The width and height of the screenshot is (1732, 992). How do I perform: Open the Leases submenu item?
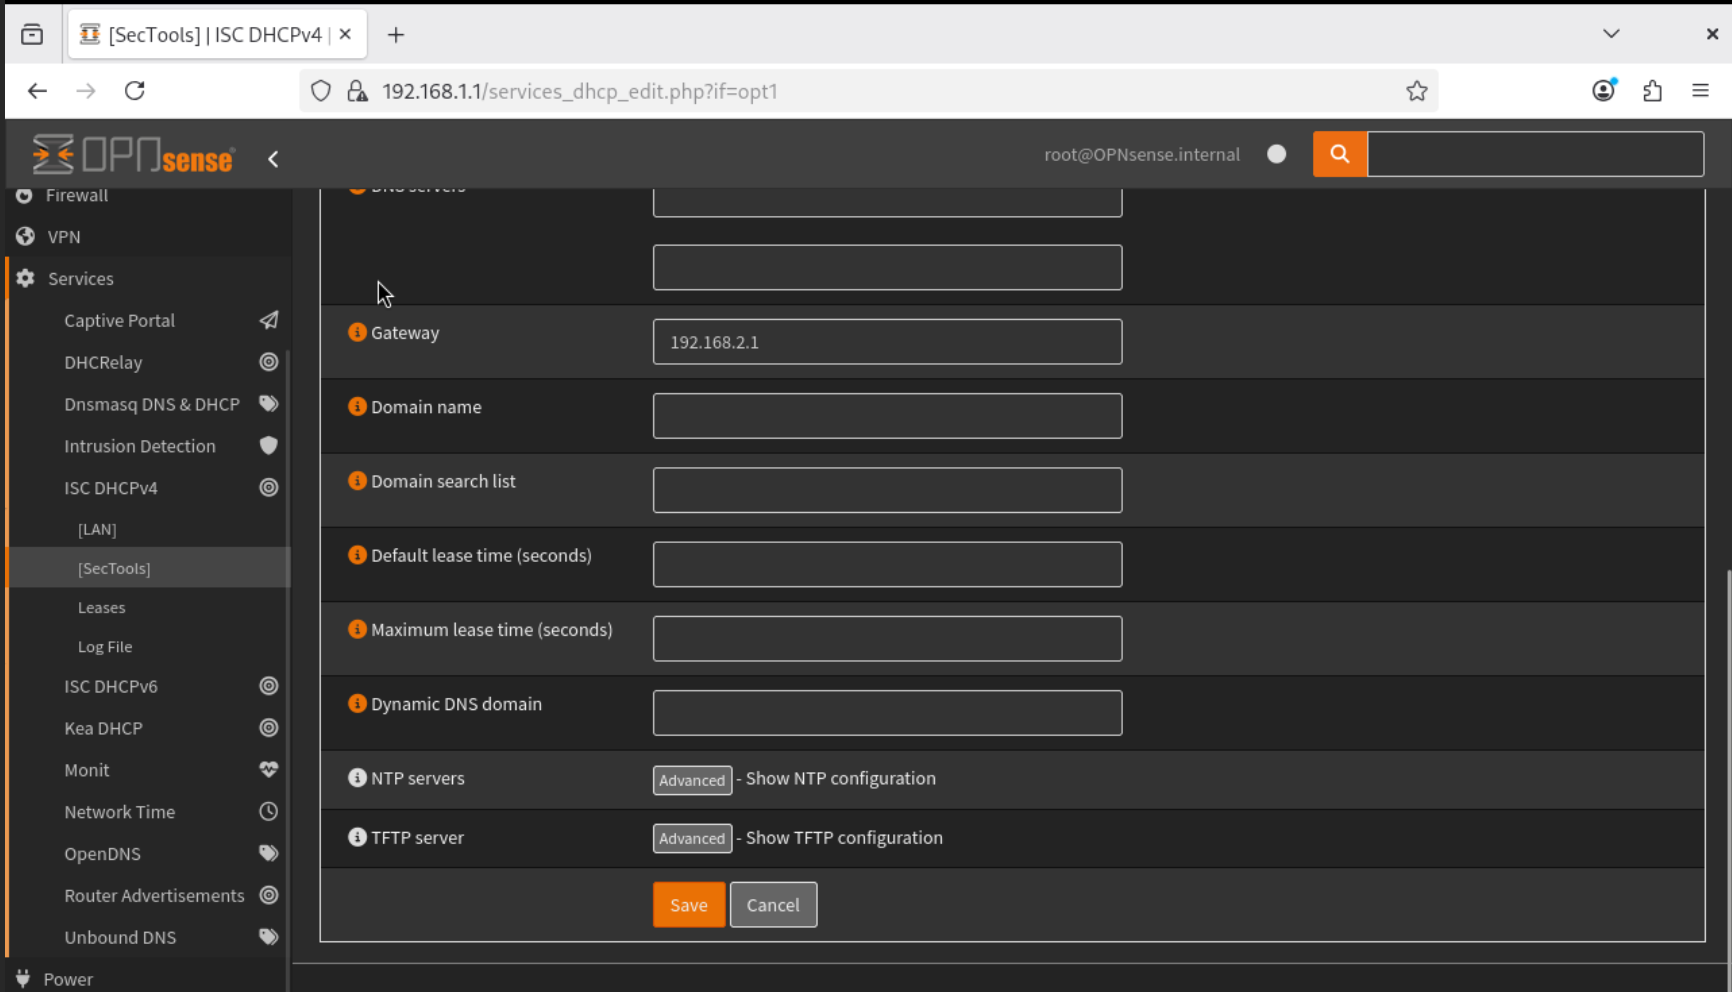point(102,607)
